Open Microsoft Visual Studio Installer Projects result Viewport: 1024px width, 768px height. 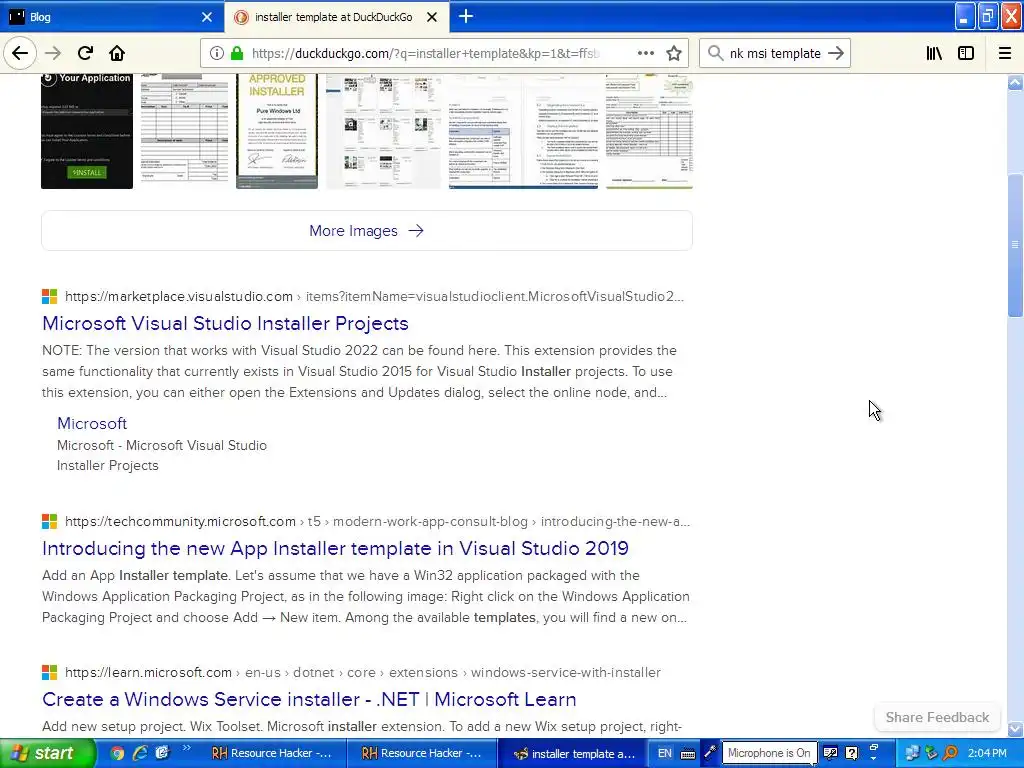click(225, 323)
